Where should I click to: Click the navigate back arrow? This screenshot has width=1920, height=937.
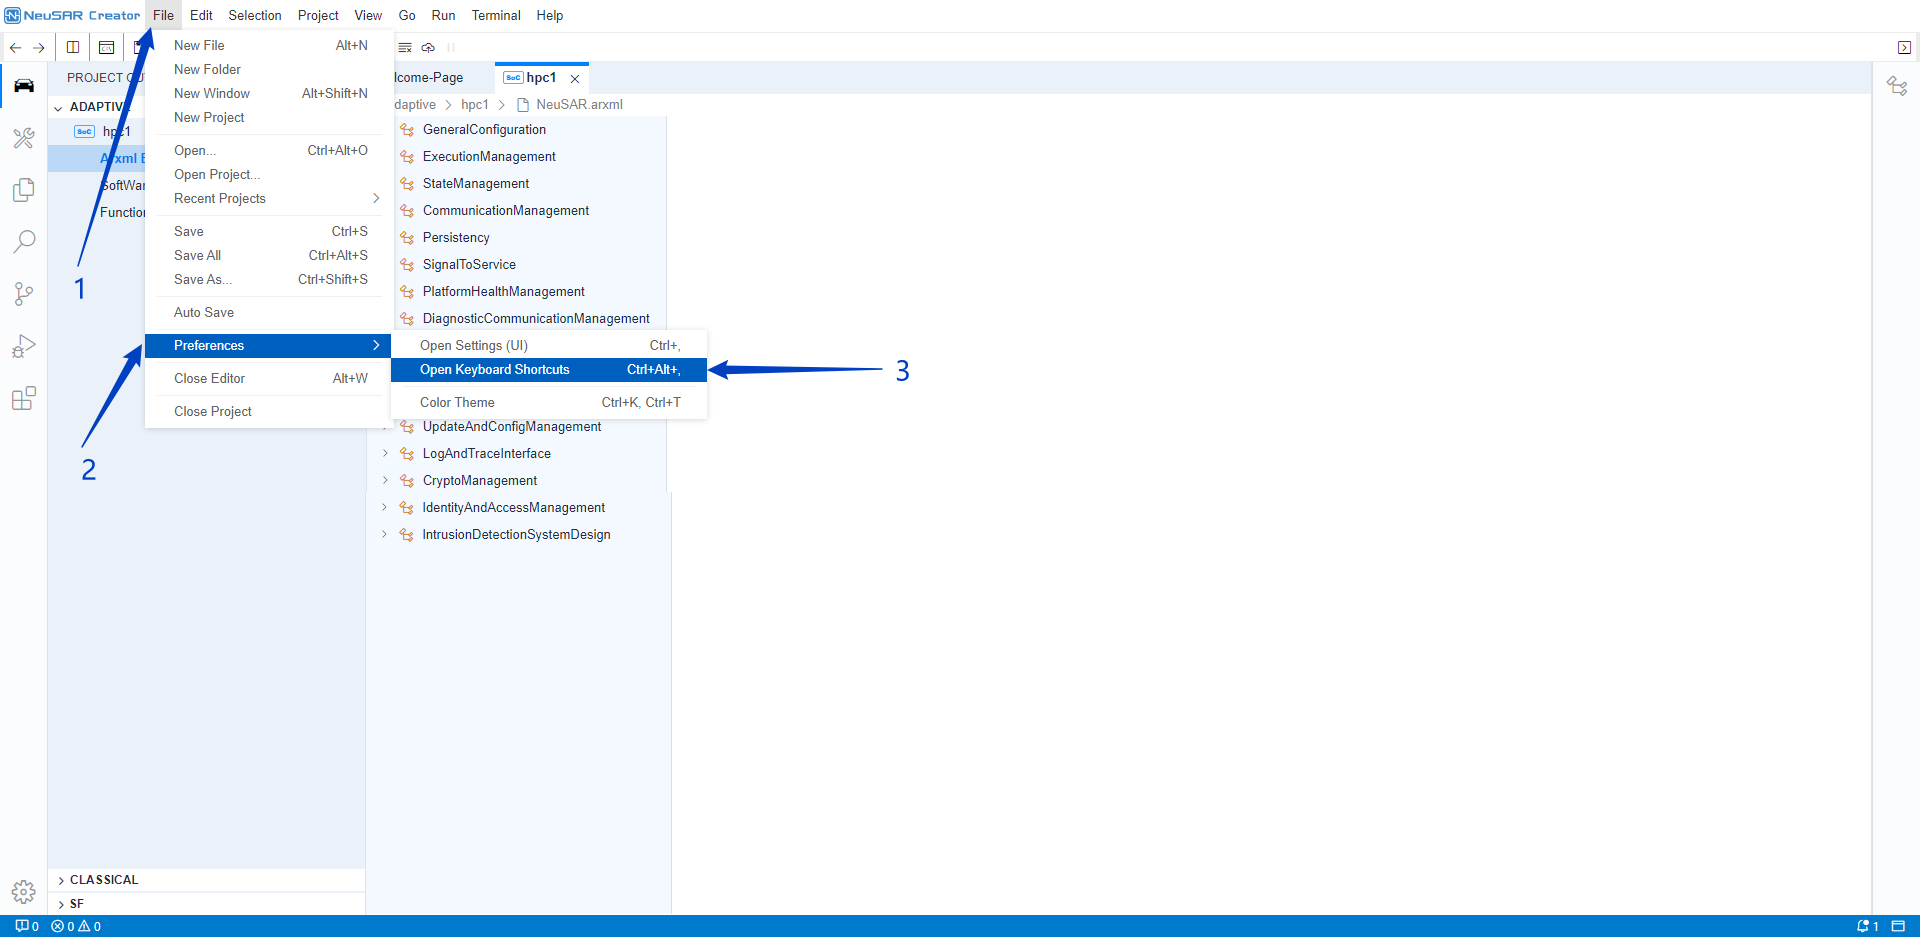pos(16,47)
